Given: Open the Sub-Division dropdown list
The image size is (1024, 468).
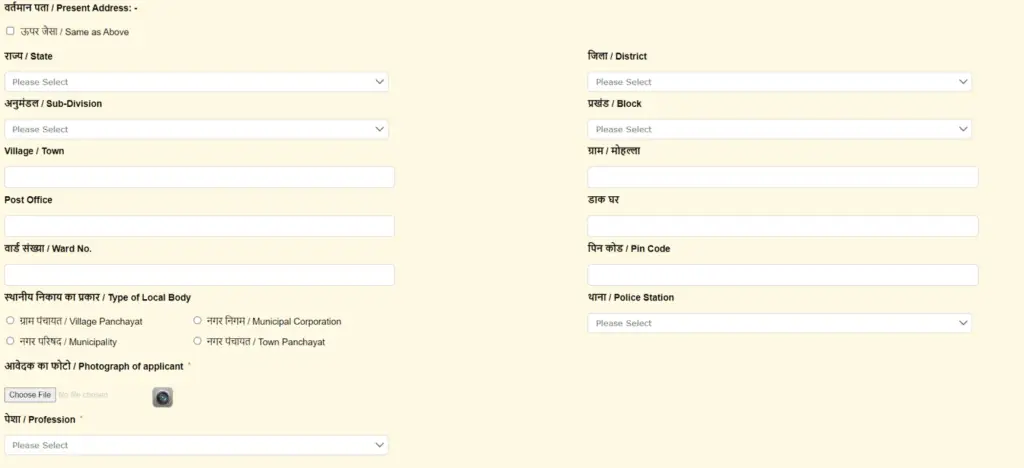Looking at the screenshot, I should point(196,129).
